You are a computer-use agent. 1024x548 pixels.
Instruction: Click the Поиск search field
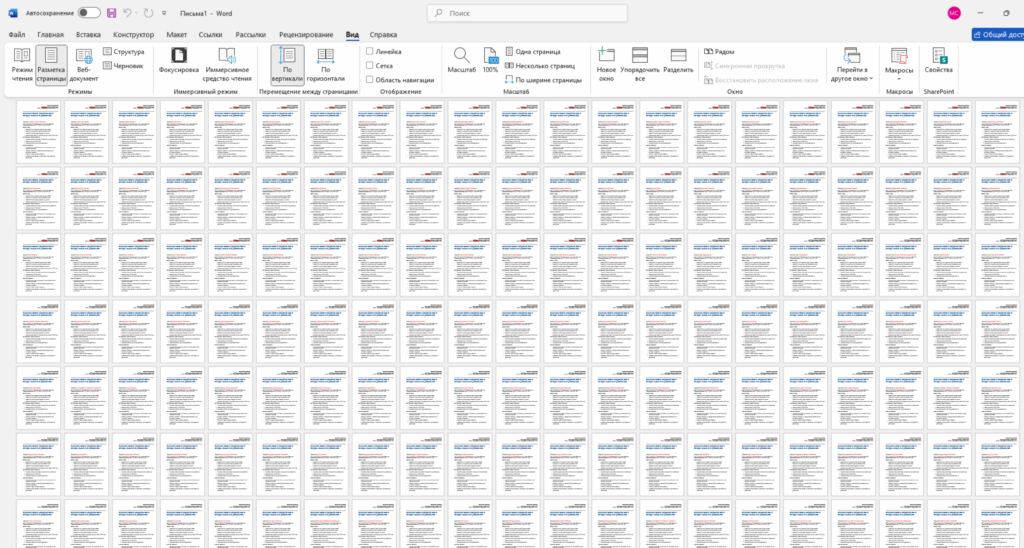point(528,13)
